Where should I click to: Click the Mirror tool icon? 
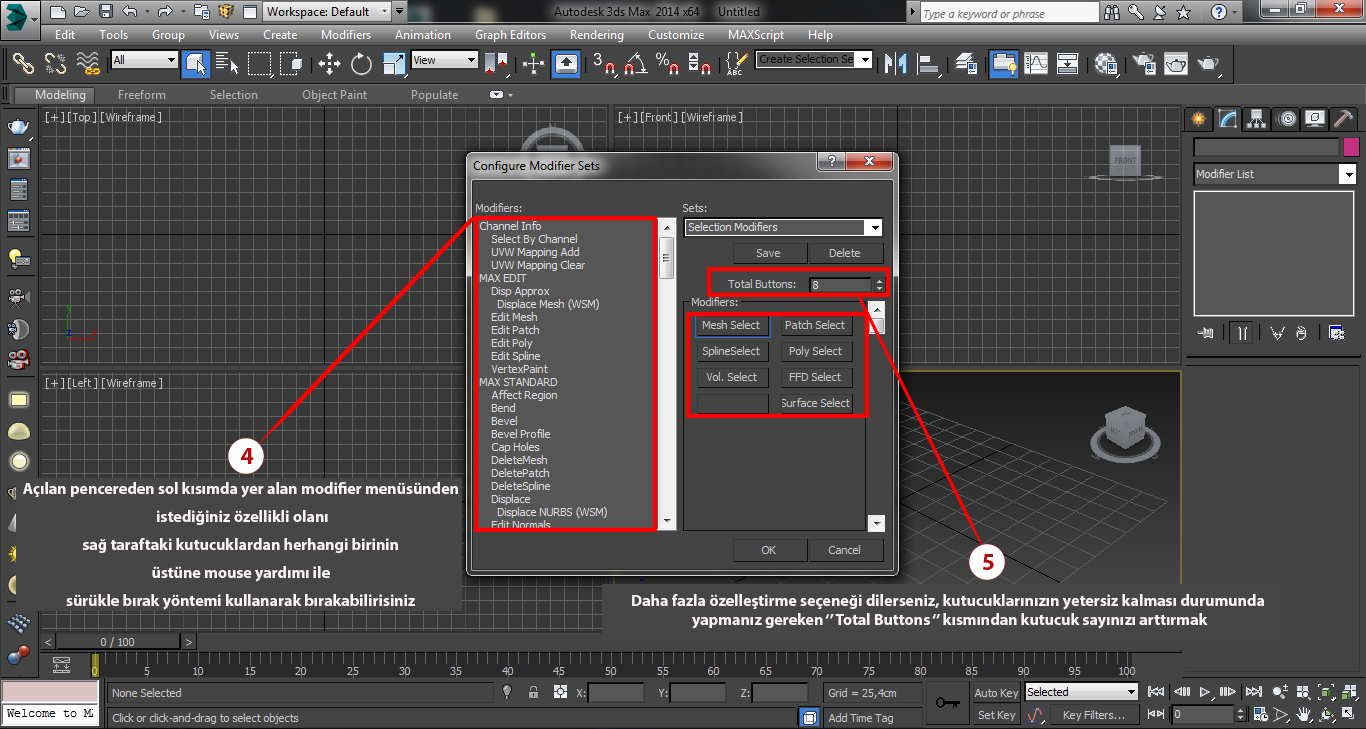point(896,63)
